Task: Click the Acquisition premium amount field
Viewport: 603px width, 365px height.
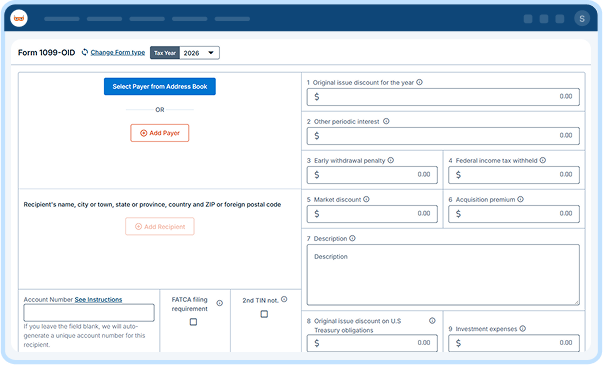Action: 514,214
